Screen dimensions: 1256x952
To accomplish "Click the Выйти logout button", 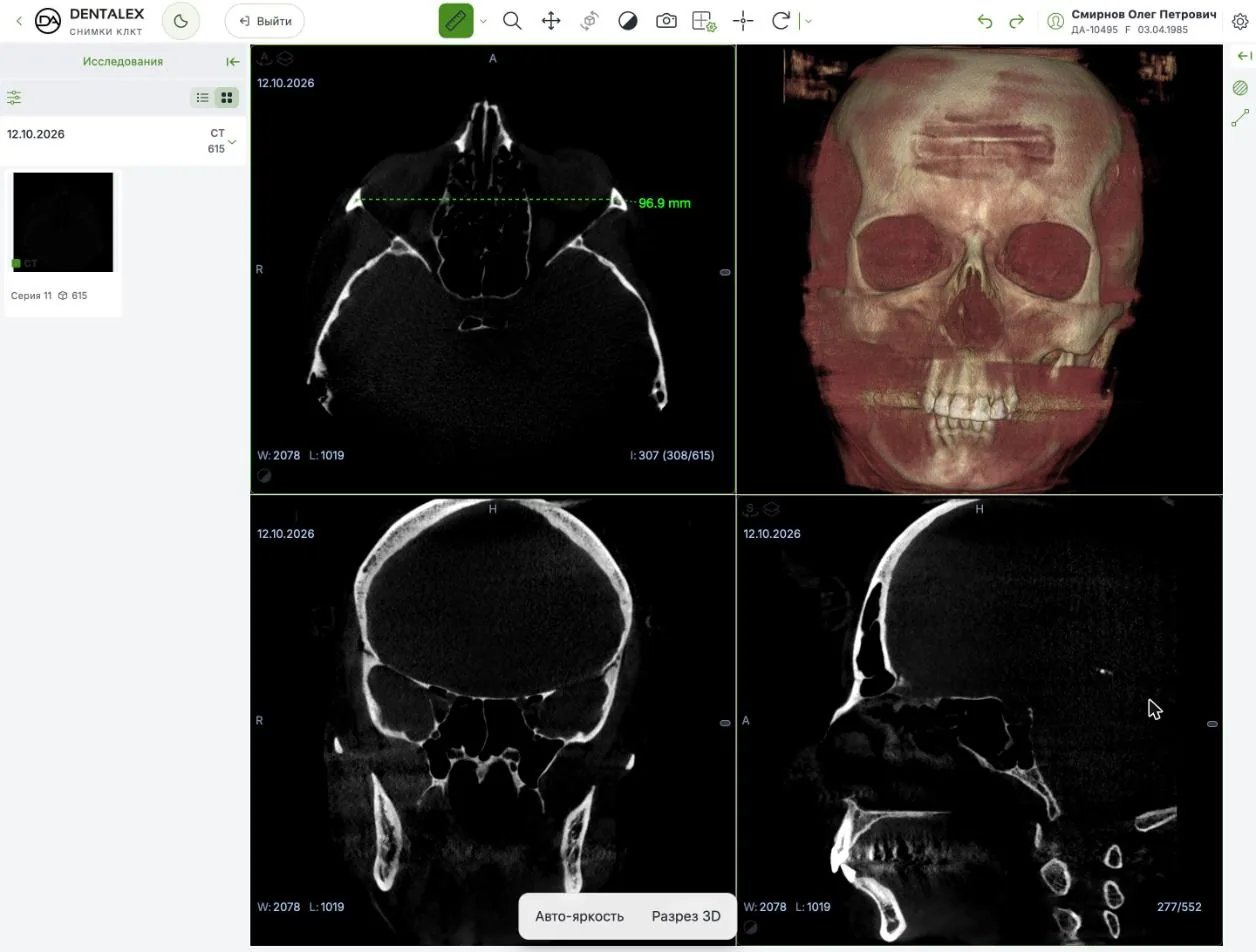I will click(x=265, y=21).
